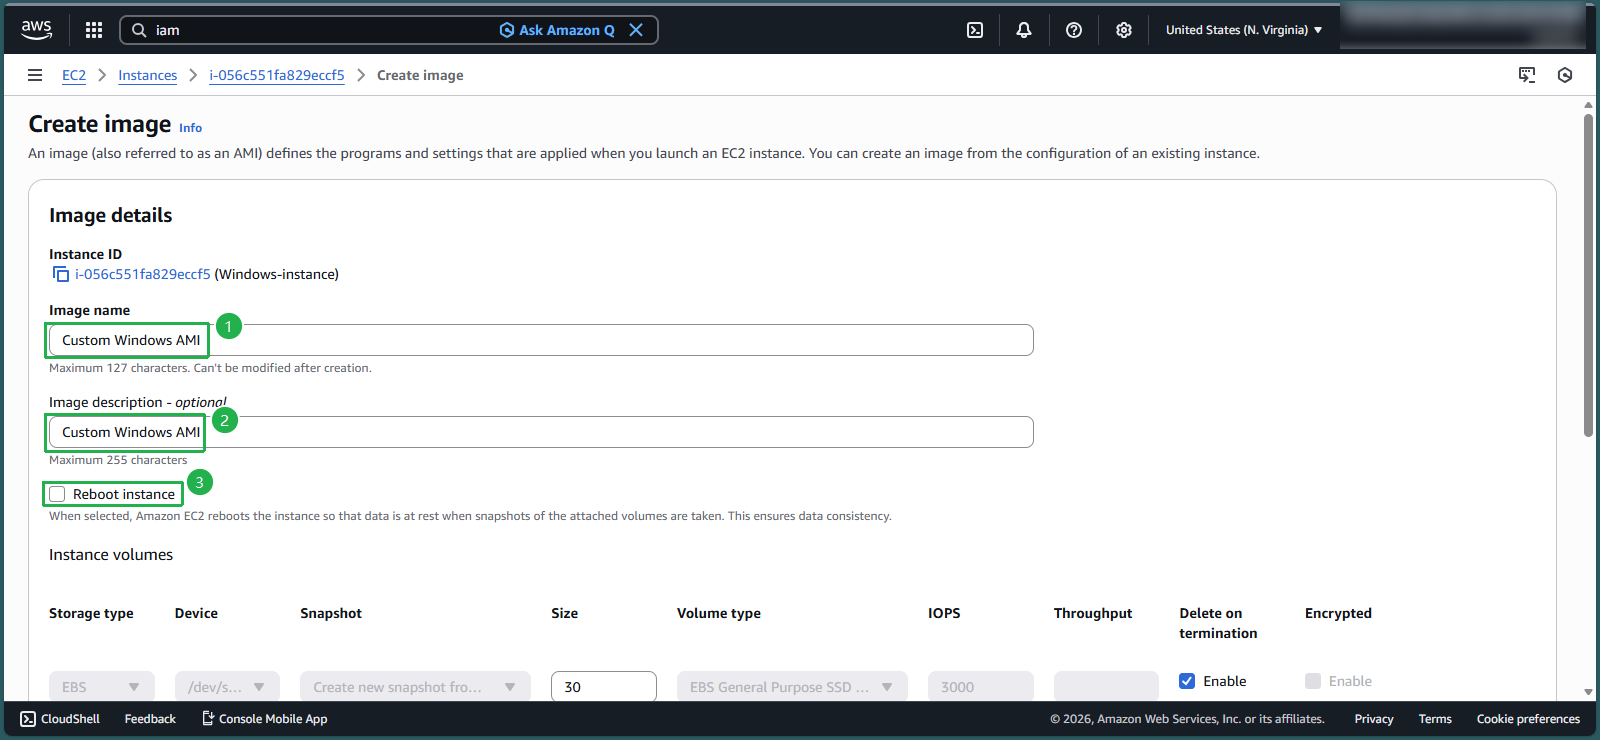
Task: Click the scrollbar down arrow
Action: click(x=1588, y=692)
